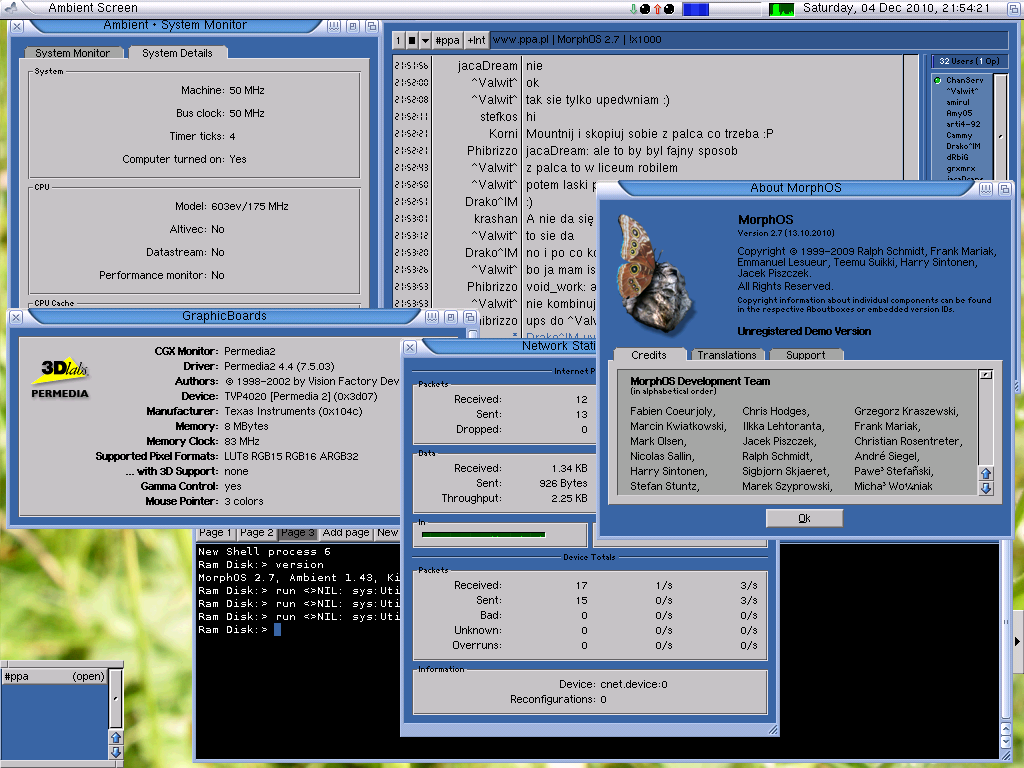Viewport: 1024px width, 768px height.
Task: Select ^Valwit^ in the IRC user list
Action: point(963,91)
